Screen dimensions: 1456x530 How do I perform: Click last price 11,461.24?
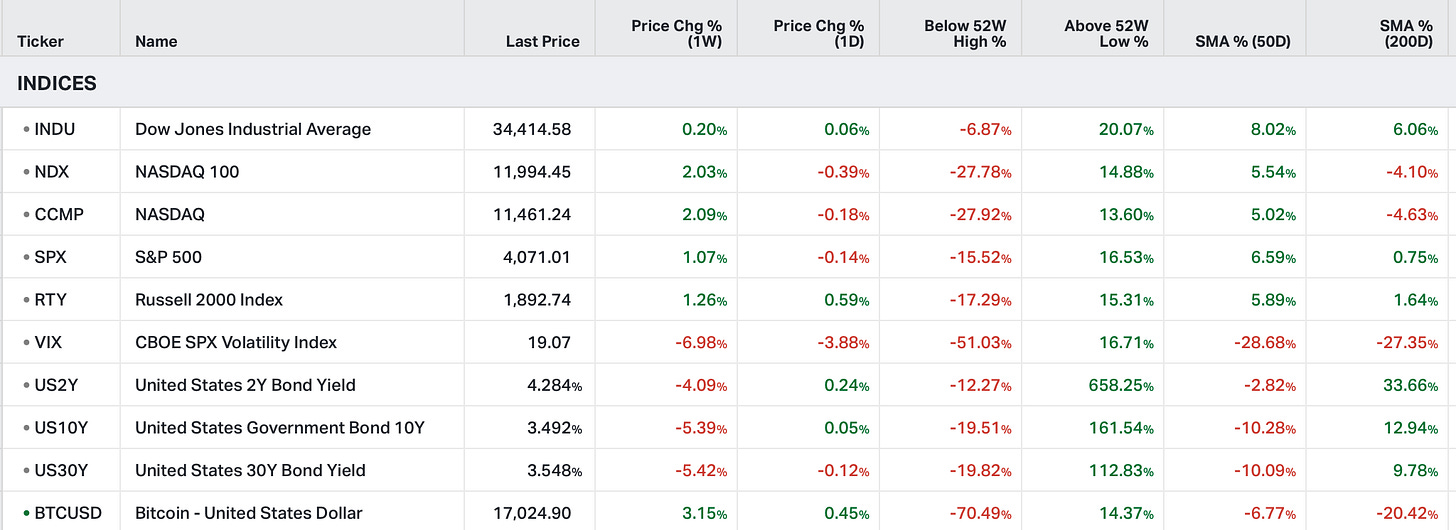533,214
